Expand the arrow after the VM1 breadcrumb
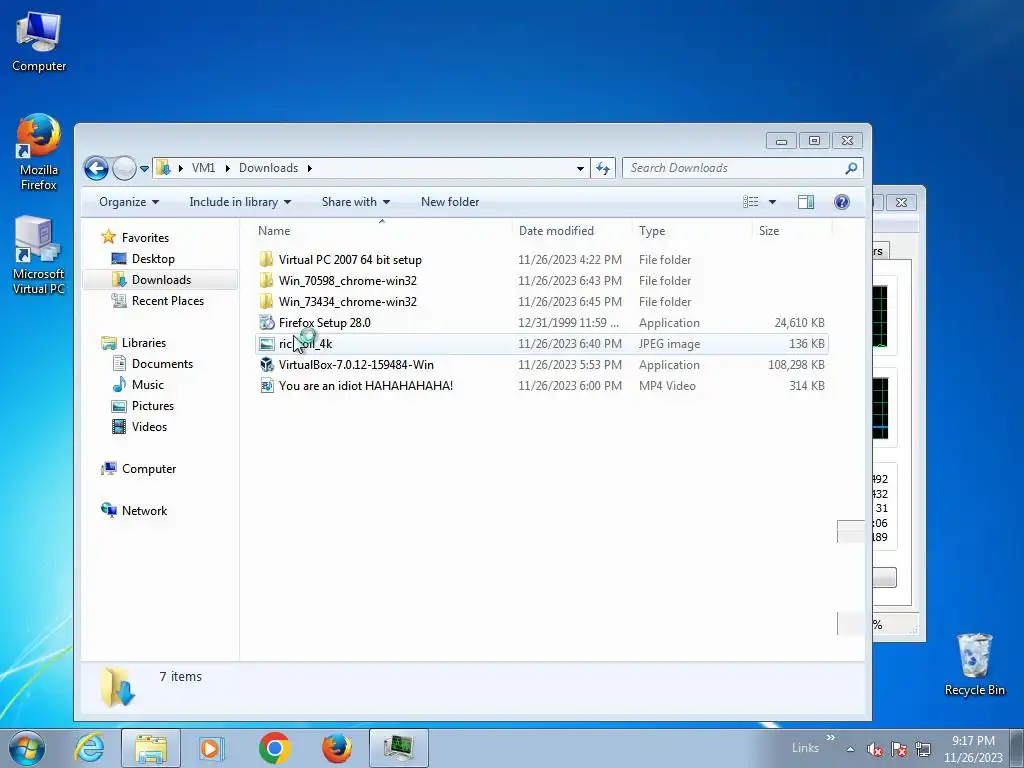Viewport: 1024px width, 768px height. coord(227,168)
